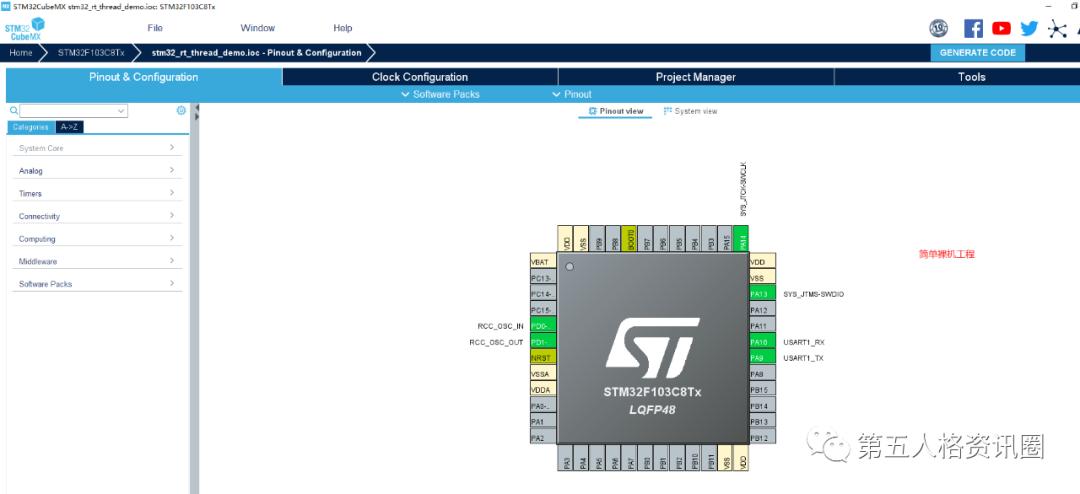Screen dimensions: 1080x494
Task: Click the VDDA pin
Action: pyautogui.click(x=543, y=390)
